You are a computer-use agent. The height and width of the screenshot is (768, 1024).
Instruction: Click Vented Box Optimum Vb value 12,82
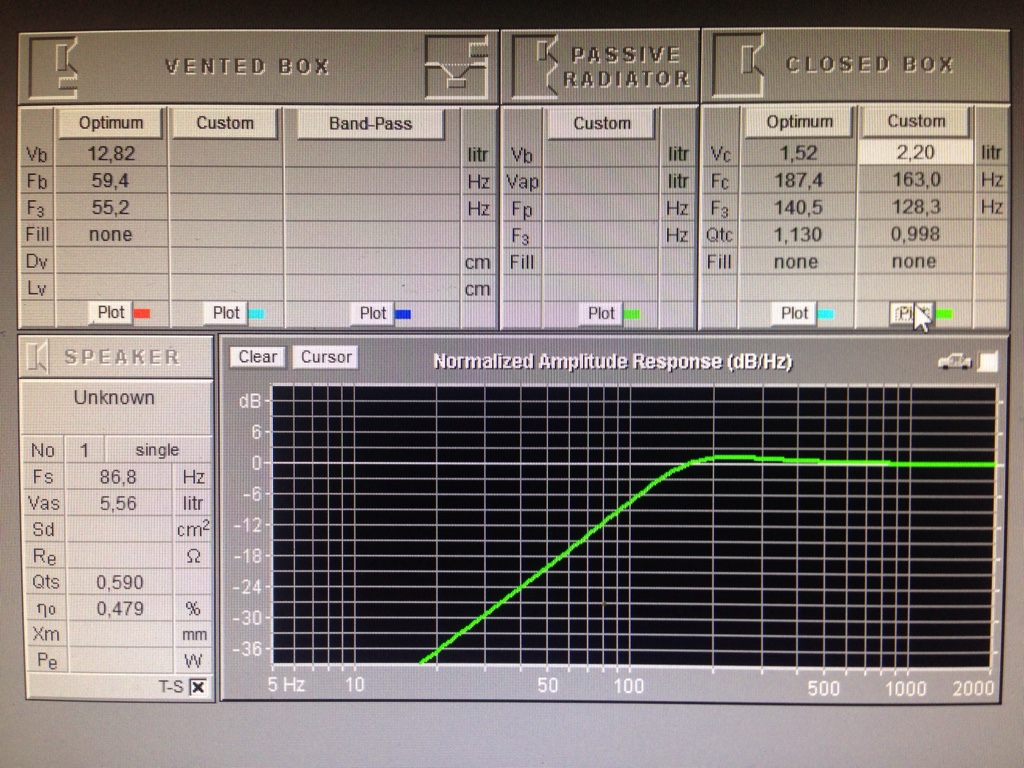(x=111, y=153)
